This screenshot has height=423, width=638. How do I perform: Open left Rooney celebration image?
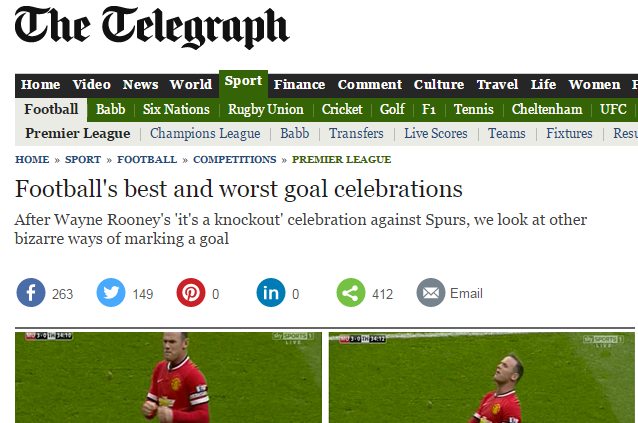tap(168, 377)
